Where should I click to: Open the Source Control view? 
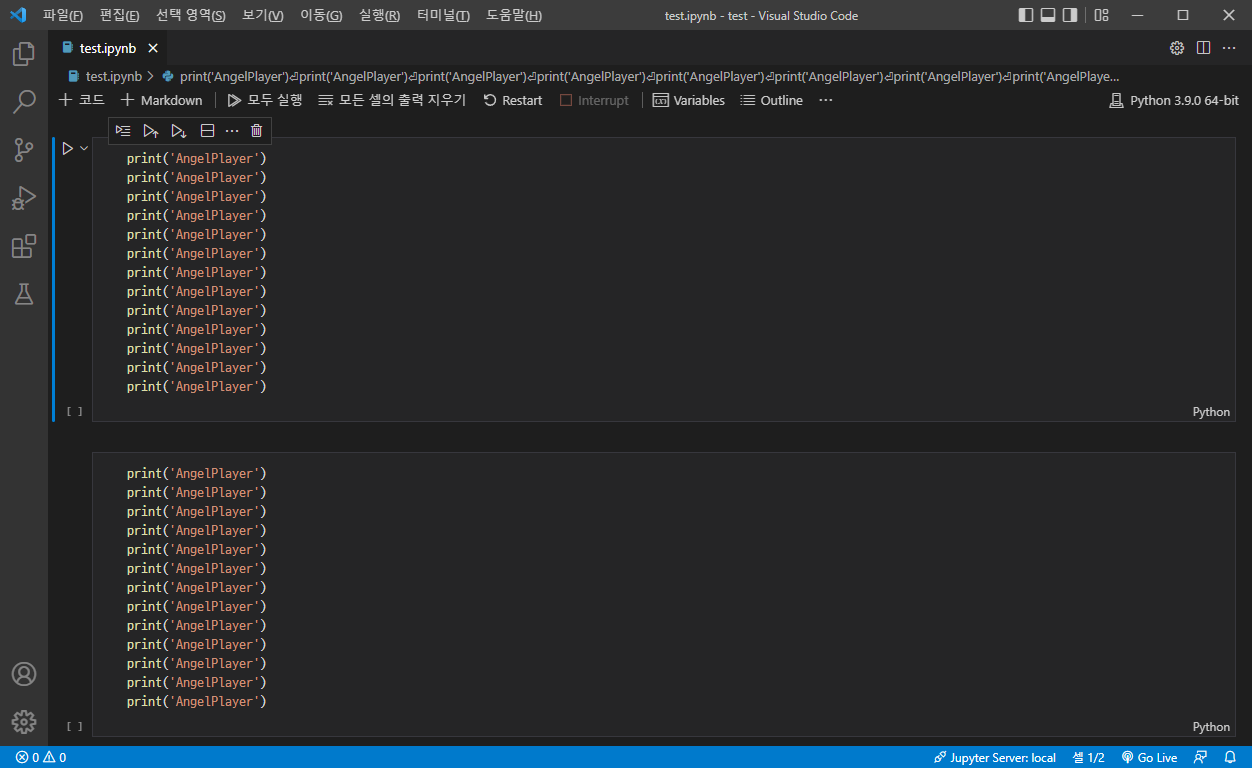point(24,150)
